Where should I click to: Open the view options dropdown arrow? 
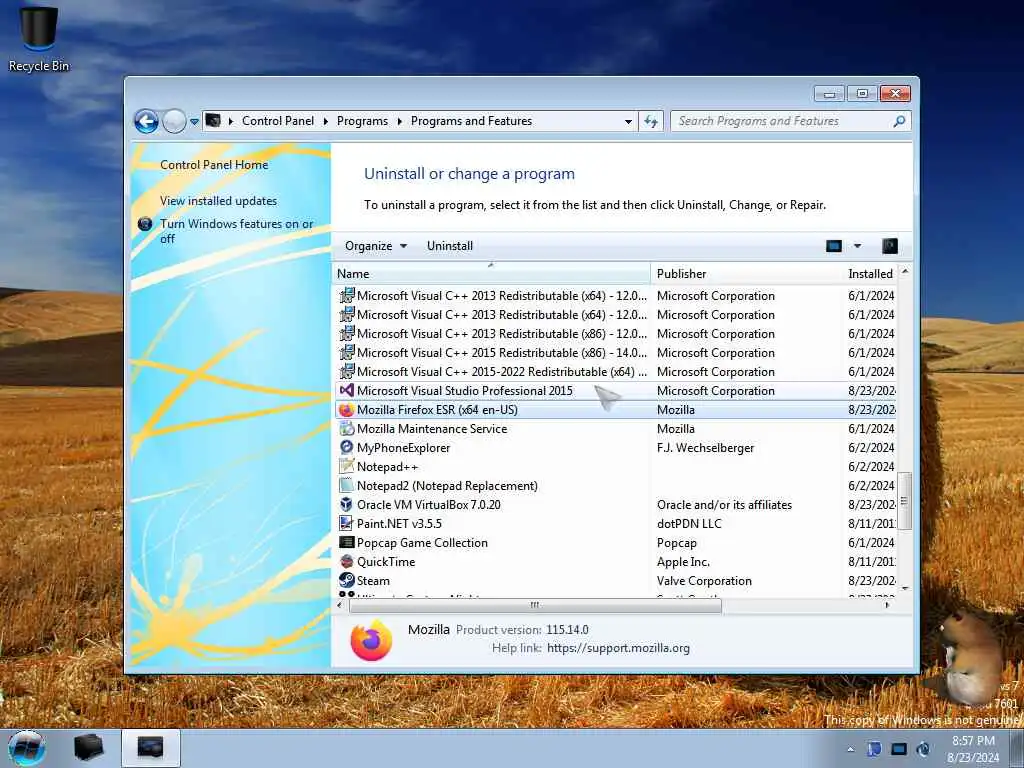point(857,246)
